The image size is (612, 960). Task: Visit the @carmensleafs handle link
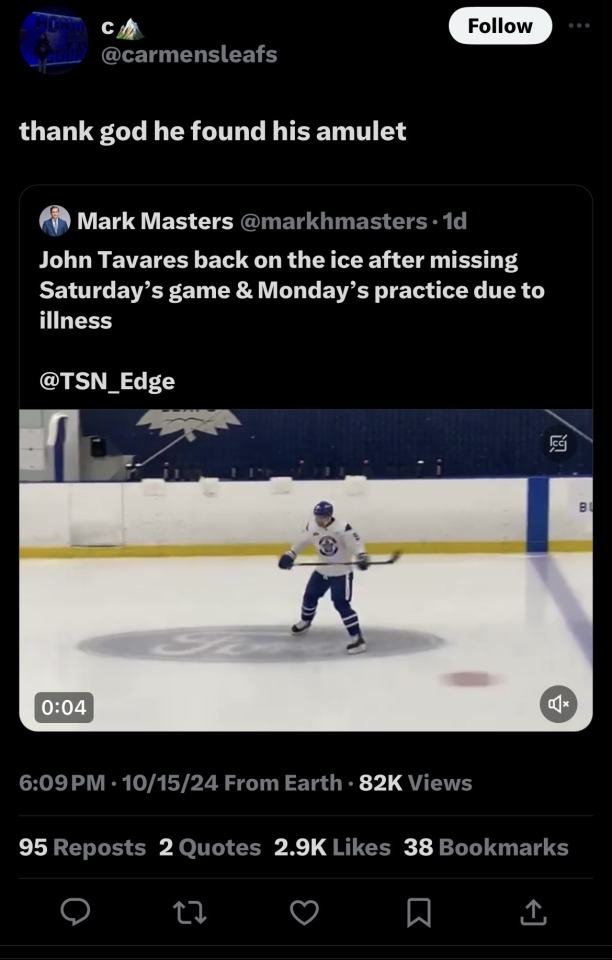pyautogui.click(x=189, y=55)
